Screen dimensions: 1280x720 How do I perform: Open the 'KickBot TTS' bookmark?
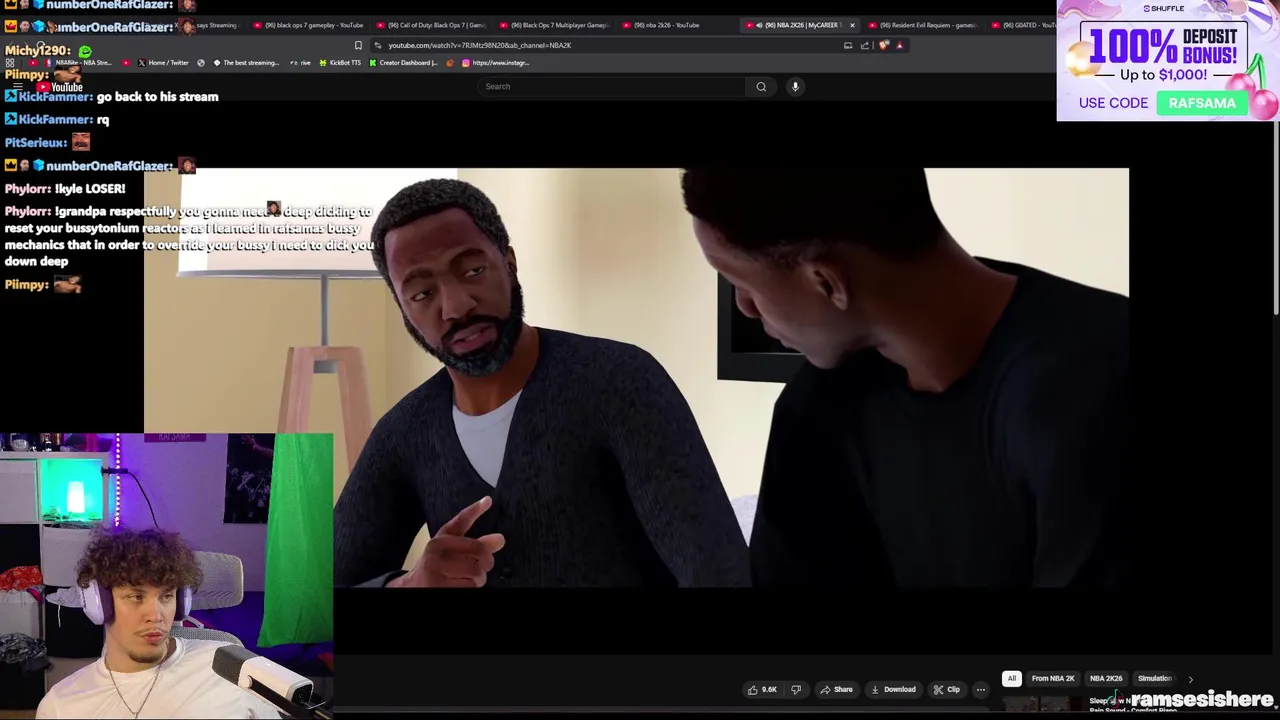[x=340, y=63]
